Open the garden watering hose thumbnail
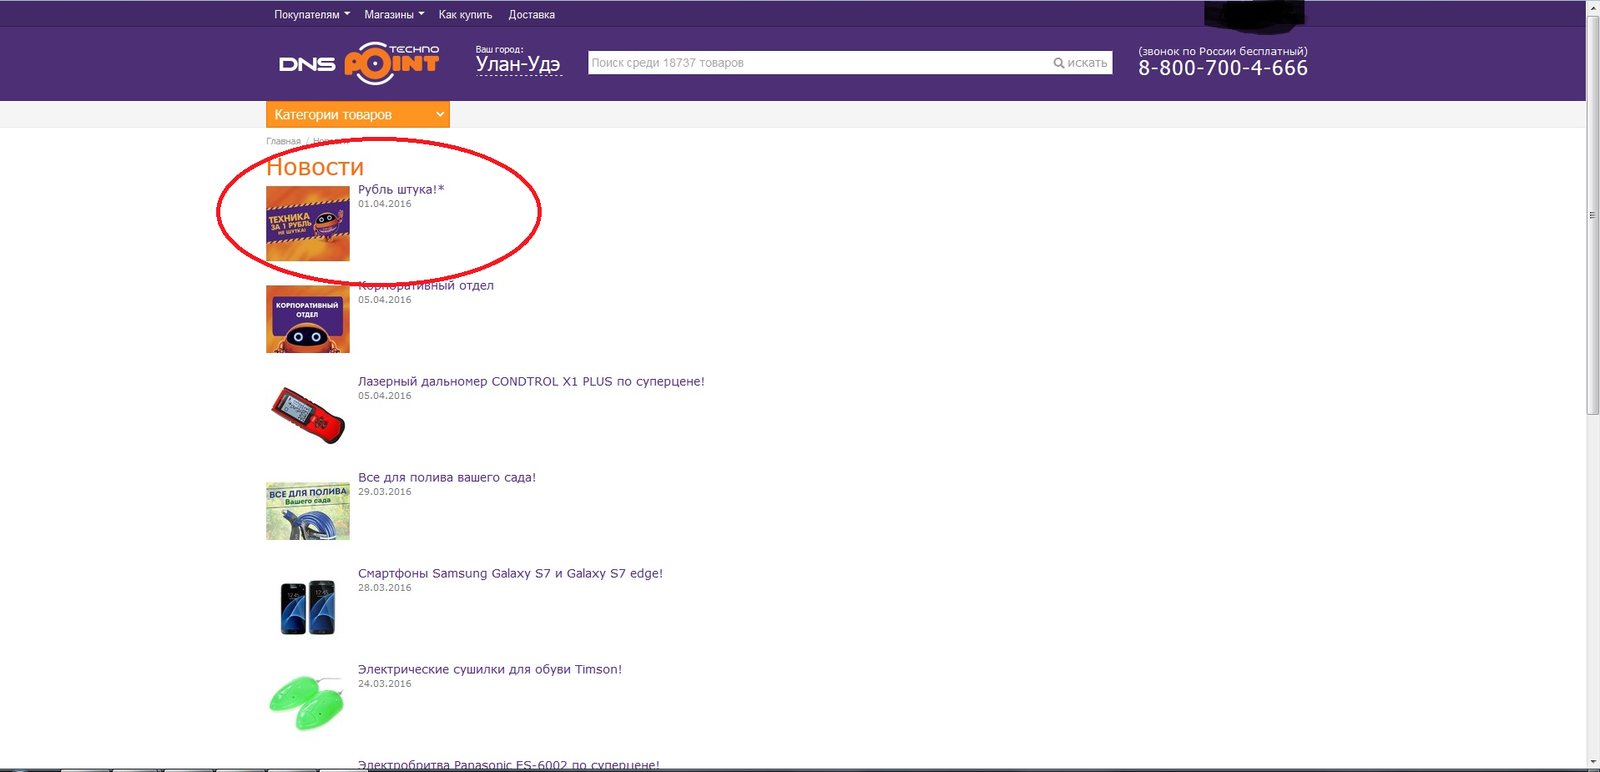Image resolution: width=1600 pixels, height=772 pixels. click(308, 511)
